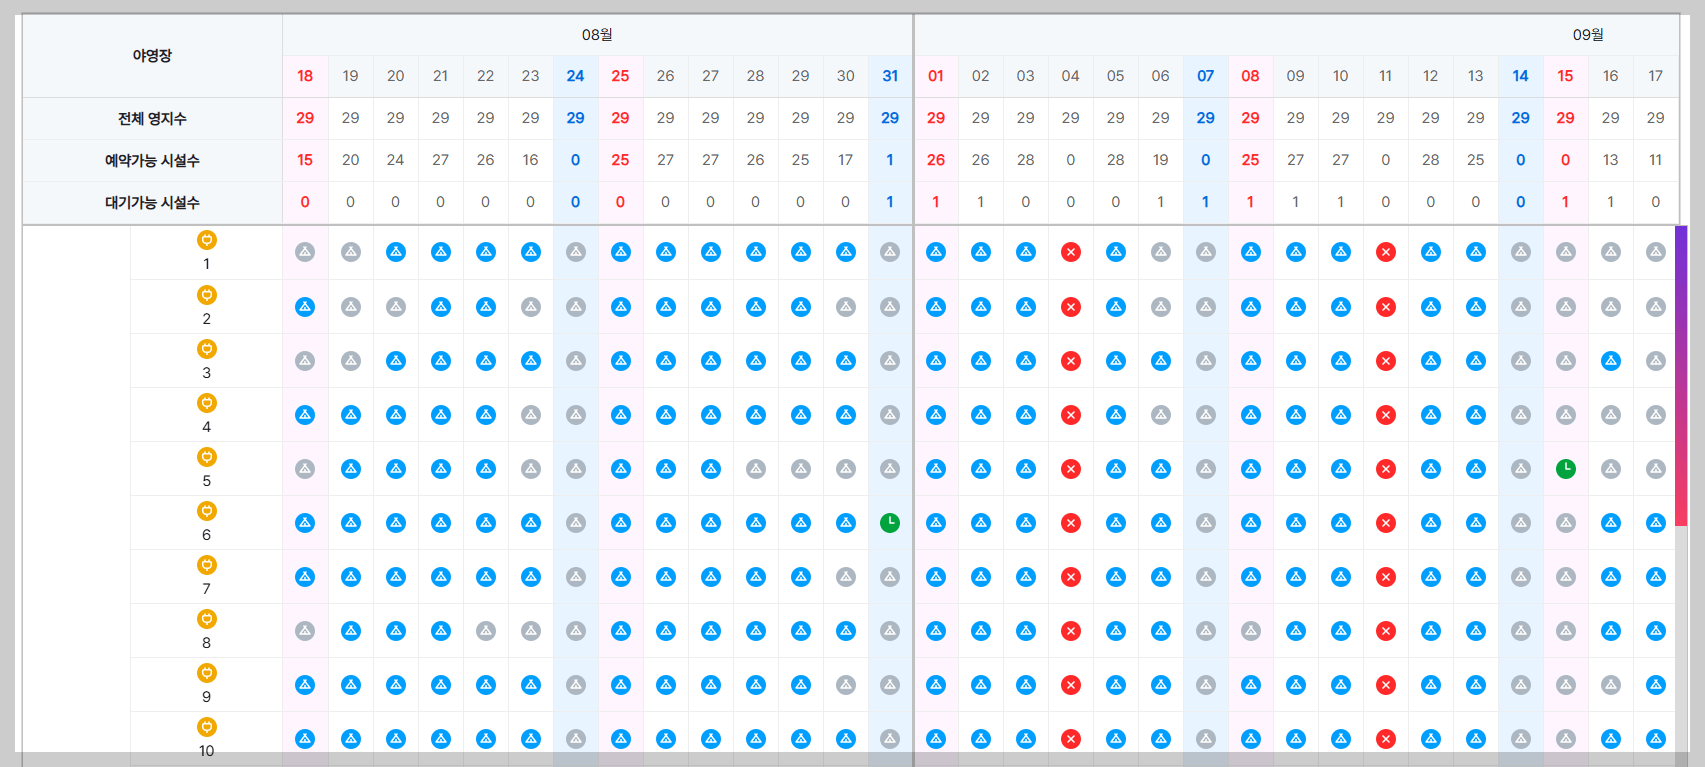Click the '대기가능 시설수' row label
This screenshot has width=1705, height=767.
pyautogui.click(x=152, y=202)
